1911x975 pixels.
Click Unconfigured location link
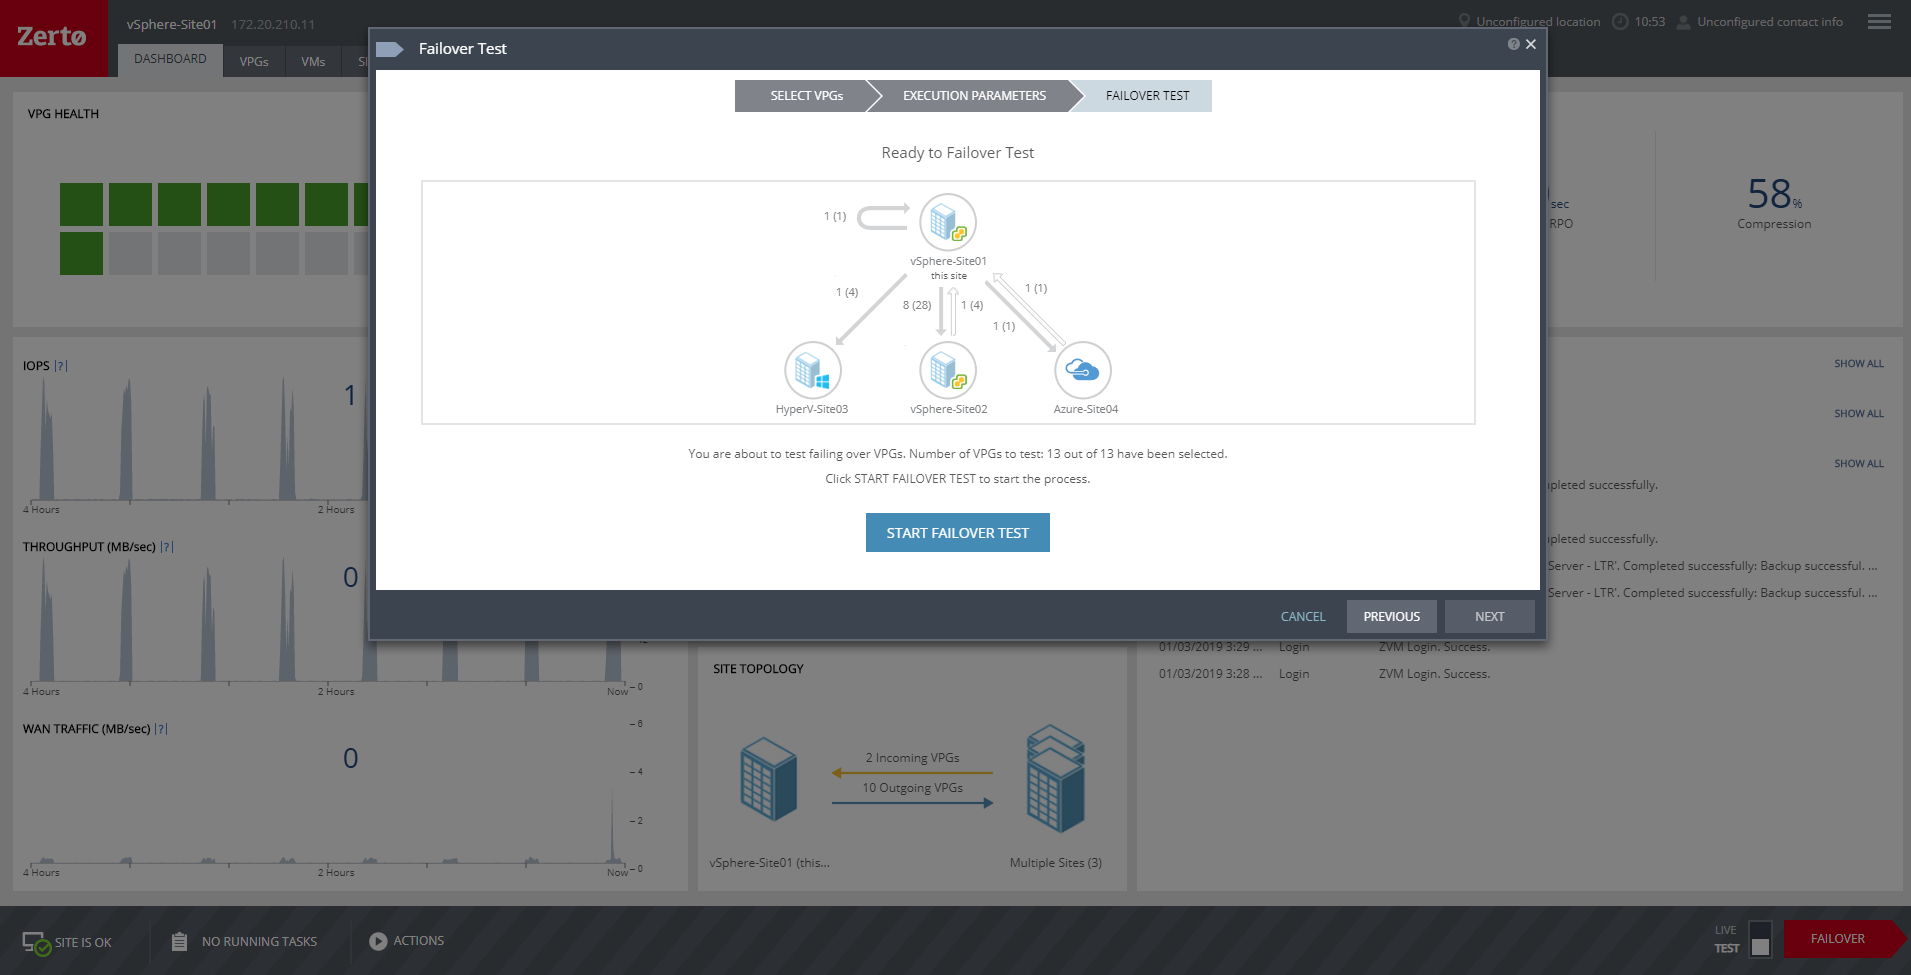(1538, 22)
